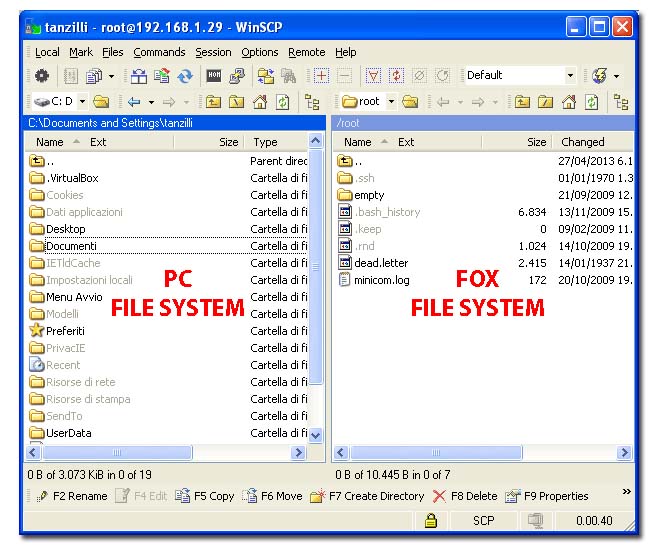Click F7 Create Directory button
Viewport: 662px width, 554px height.
coord(367,496)
